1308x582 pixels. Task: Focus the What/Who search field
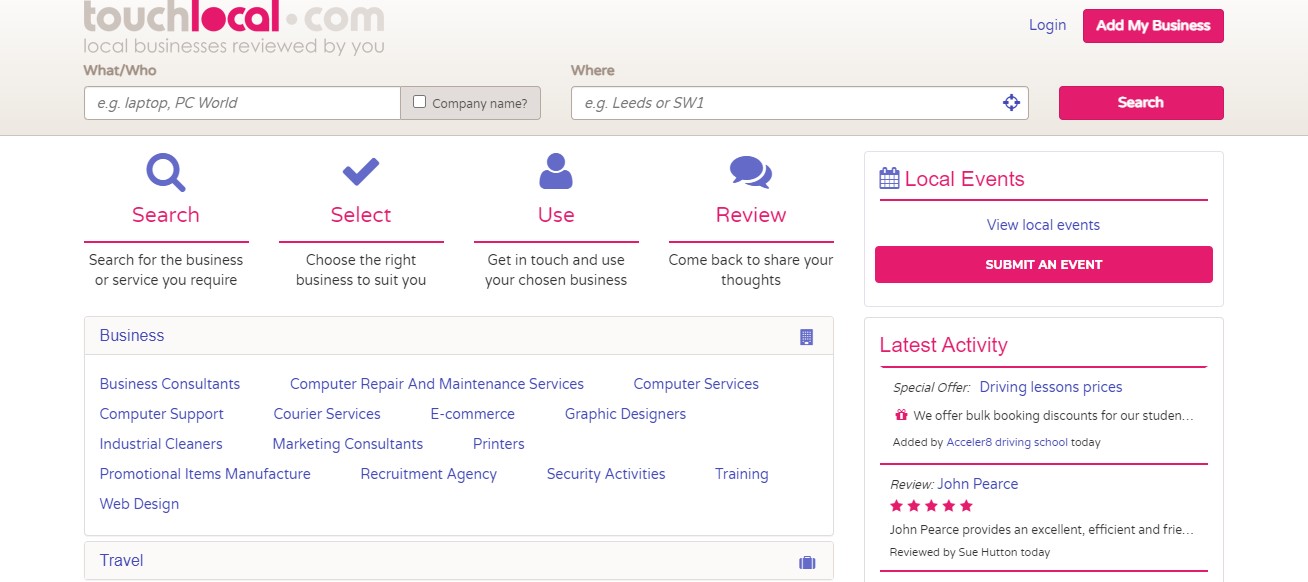coord(242,103)
